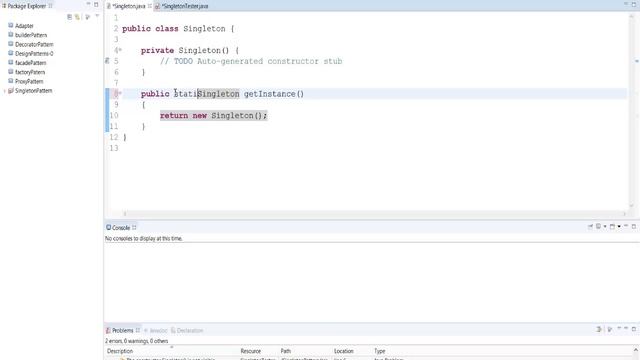Click the TODO comment on line 5
This screenshot has width=640, height=360.
[x=251, y=61]
